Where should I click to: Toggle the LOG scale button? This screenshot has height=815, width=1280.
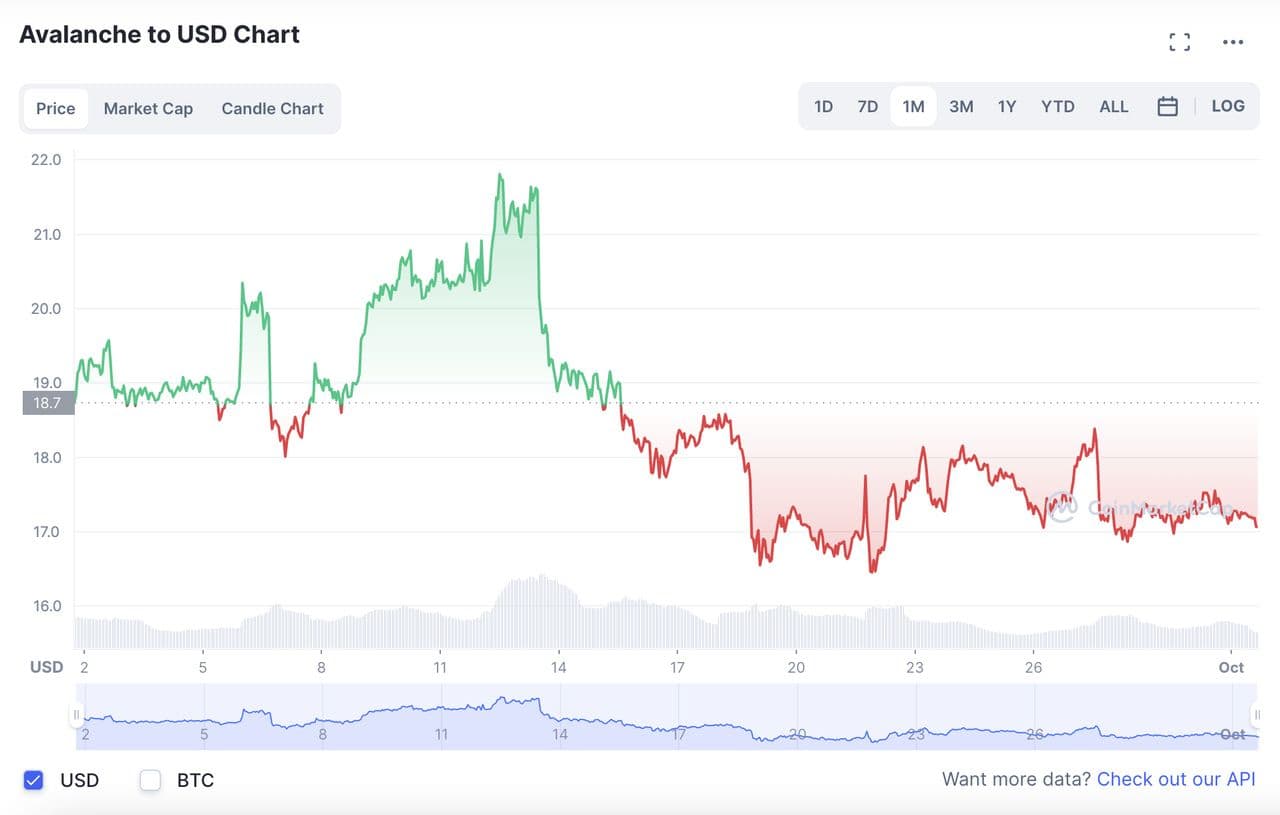click(x=1228, y=106)
